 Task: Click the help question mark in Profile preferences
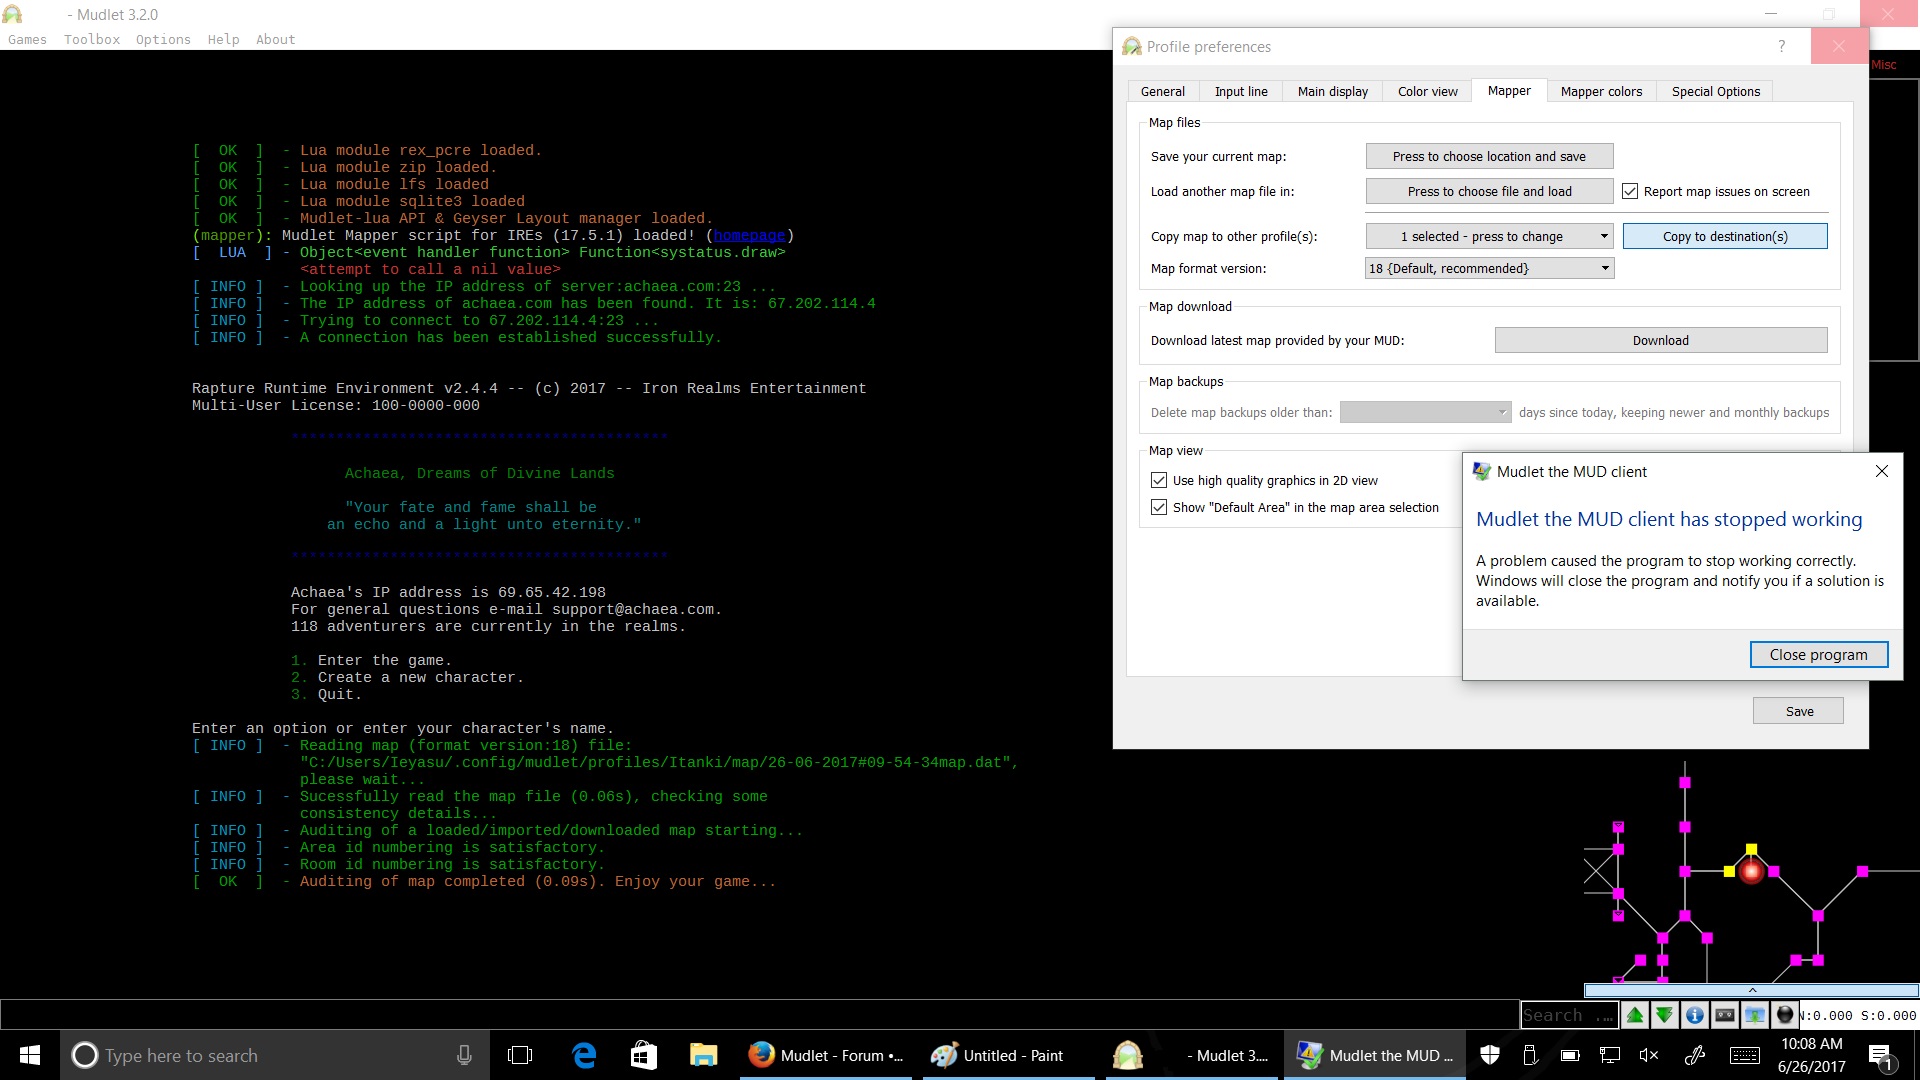pyautogui.click(x=1781, y=46)
